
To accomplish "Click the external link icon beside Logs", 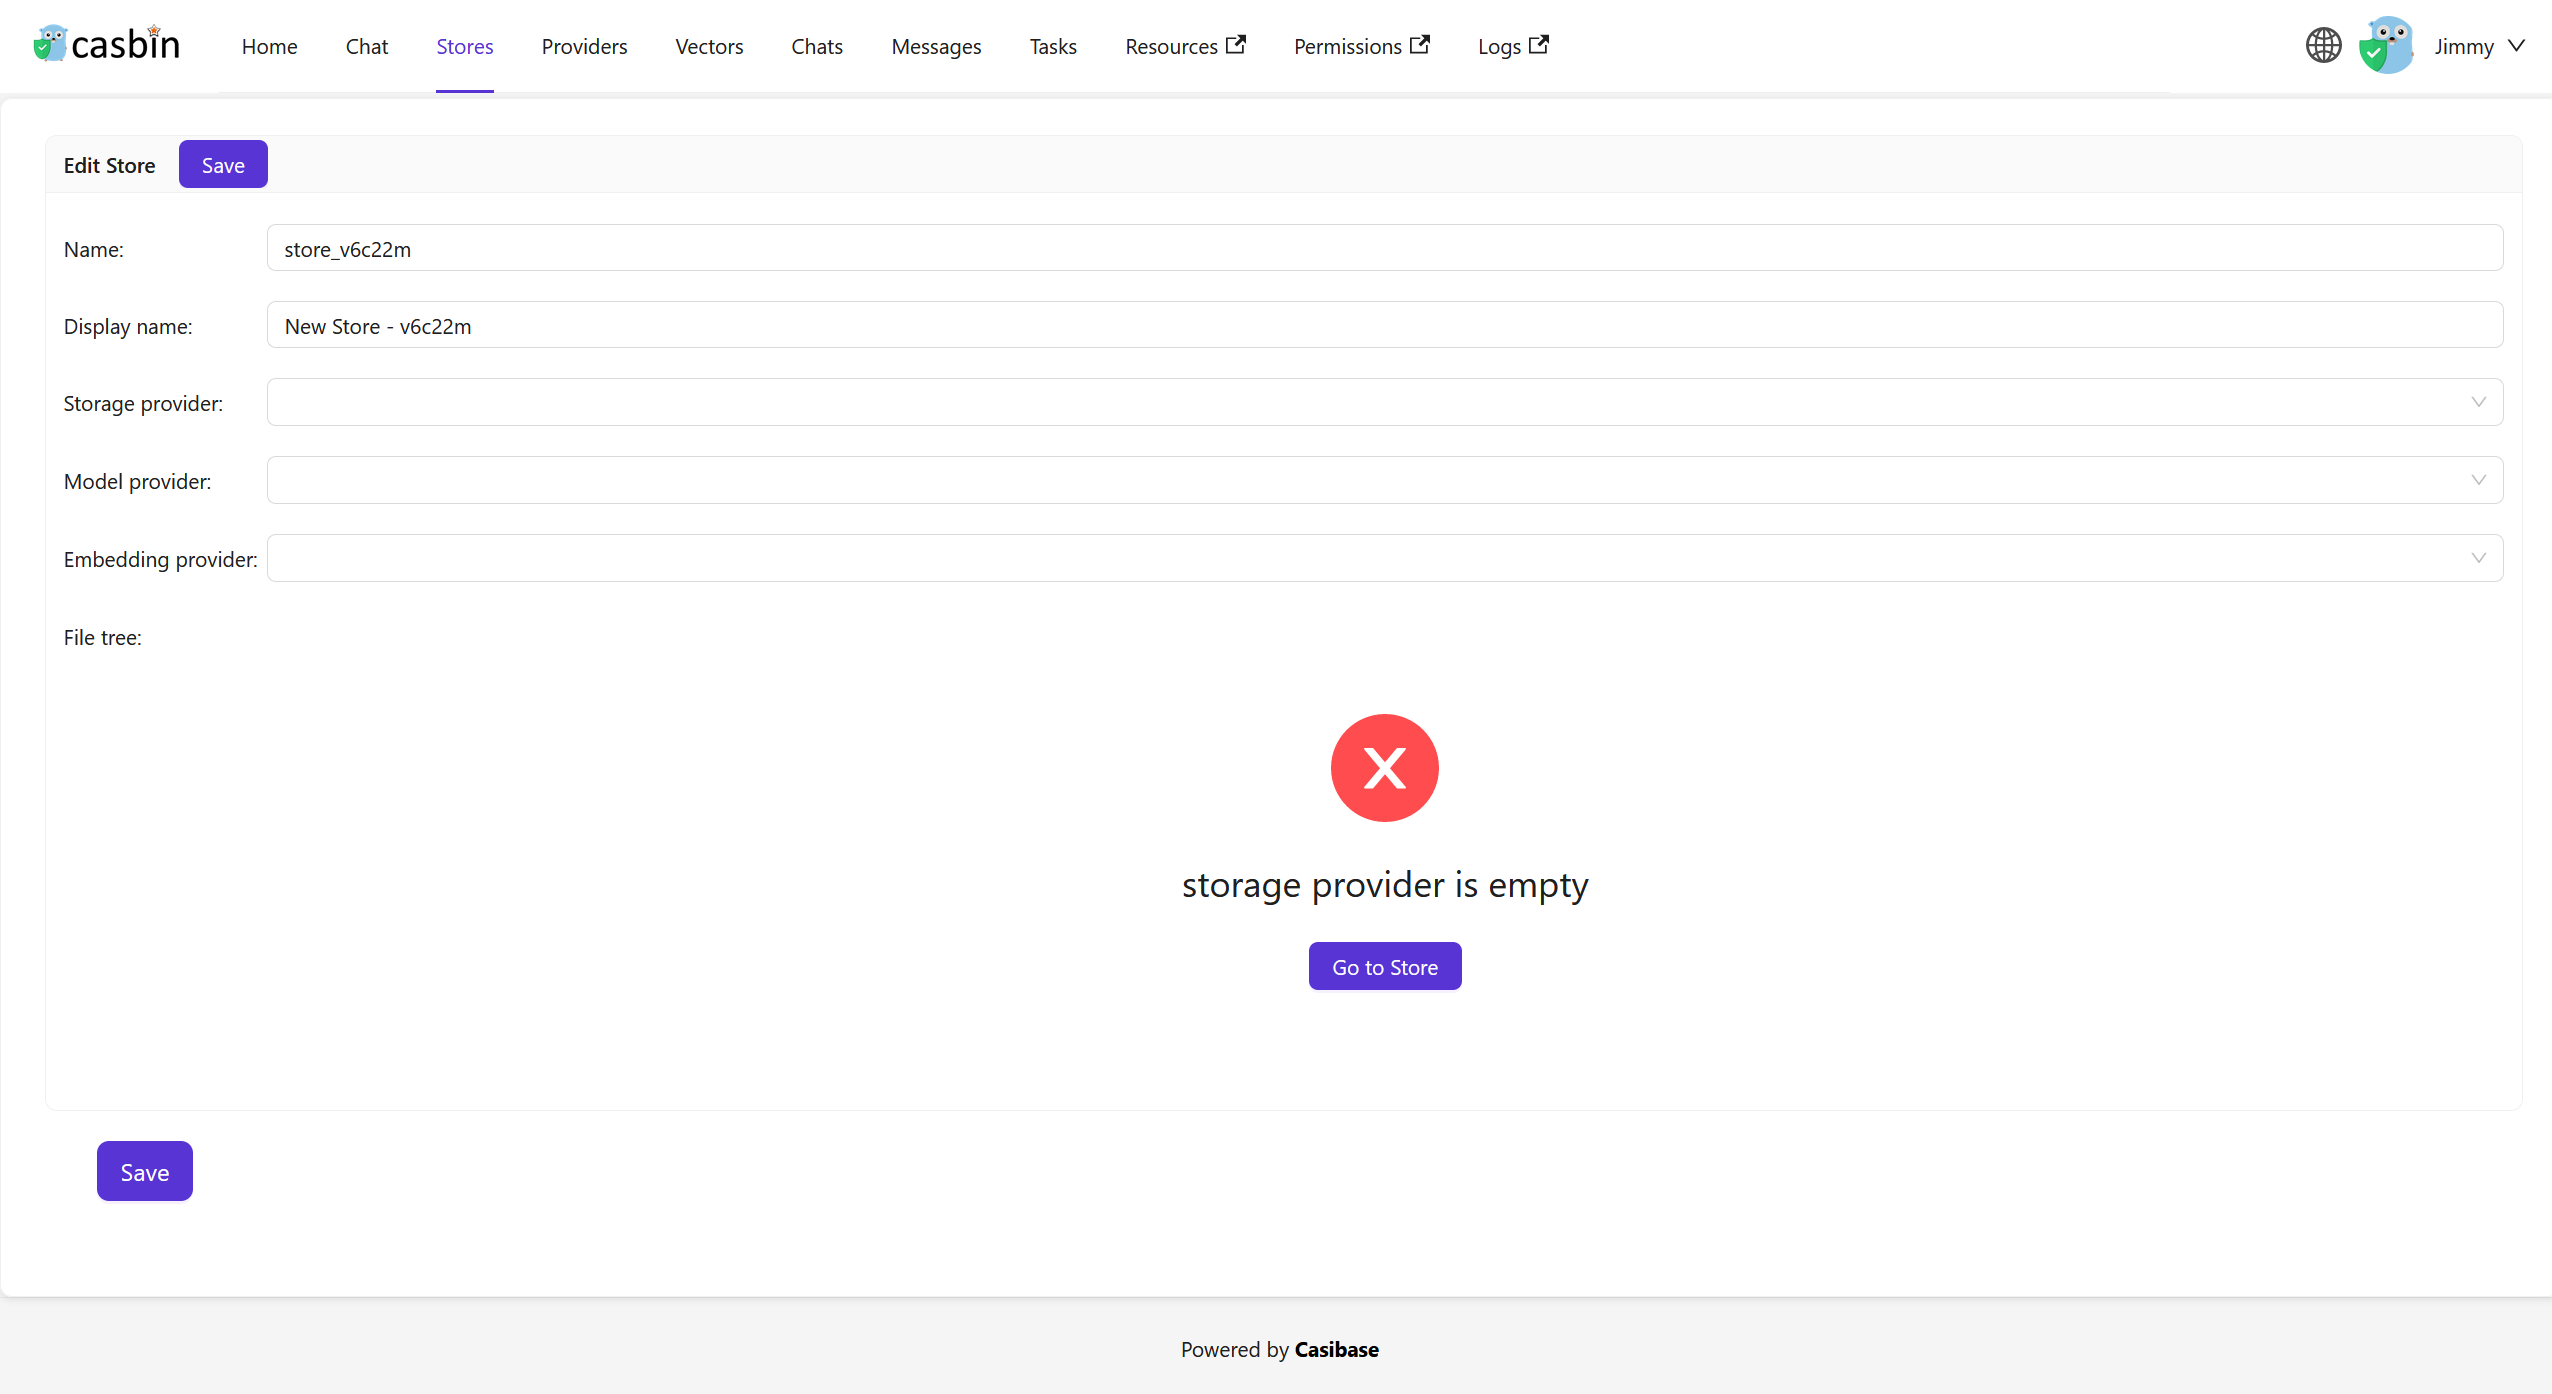I will 1539,44.
